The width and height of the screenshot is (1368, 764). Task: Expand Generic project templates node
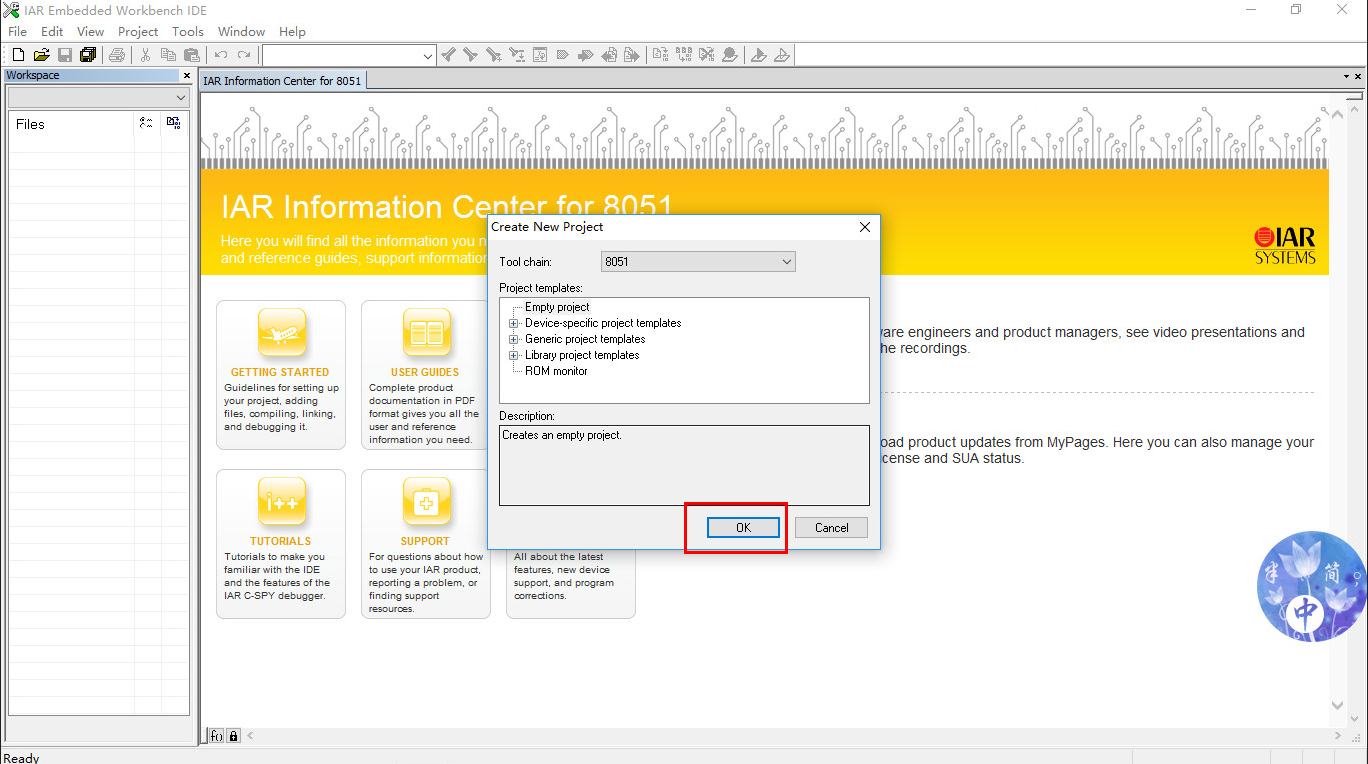pyautogui.click(x=514, y=339)
